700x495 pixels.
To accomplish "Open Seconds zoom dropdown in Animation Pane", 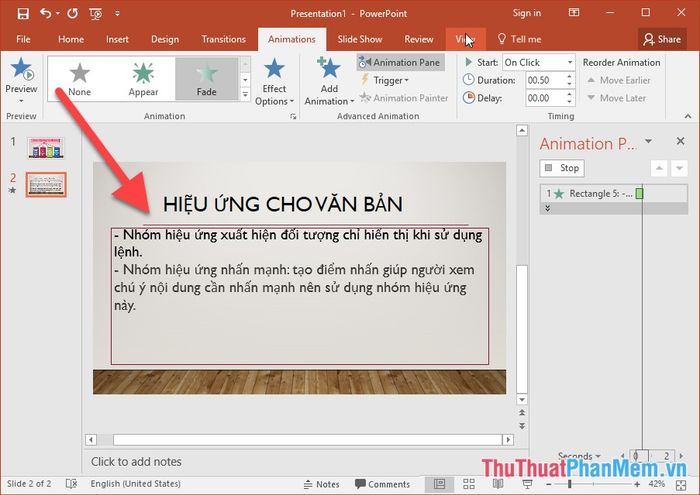I will (x=579, y=456).
